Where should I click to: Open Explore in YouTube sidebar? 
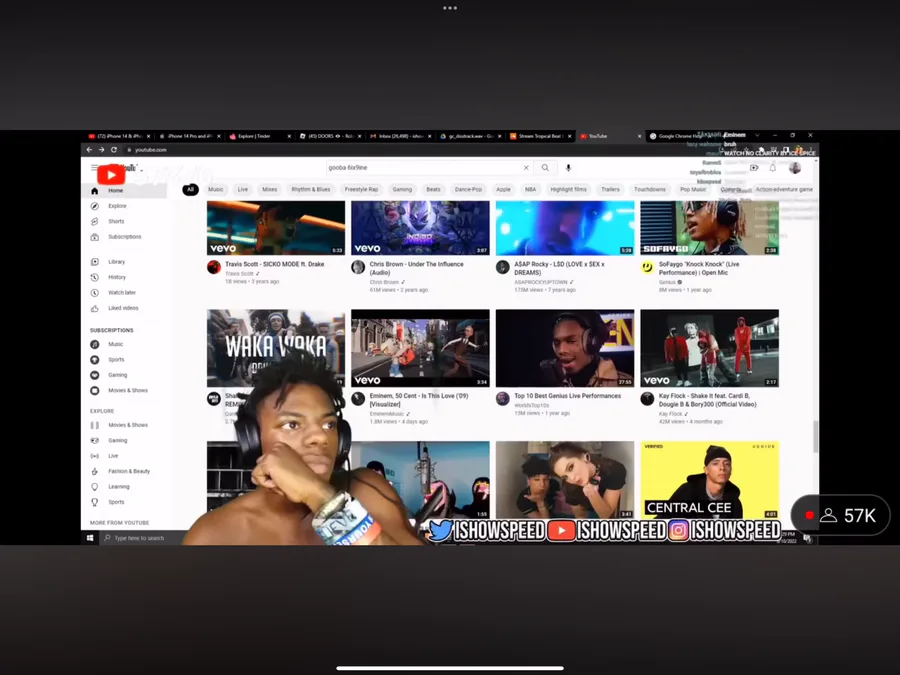[x=117, y=206]
